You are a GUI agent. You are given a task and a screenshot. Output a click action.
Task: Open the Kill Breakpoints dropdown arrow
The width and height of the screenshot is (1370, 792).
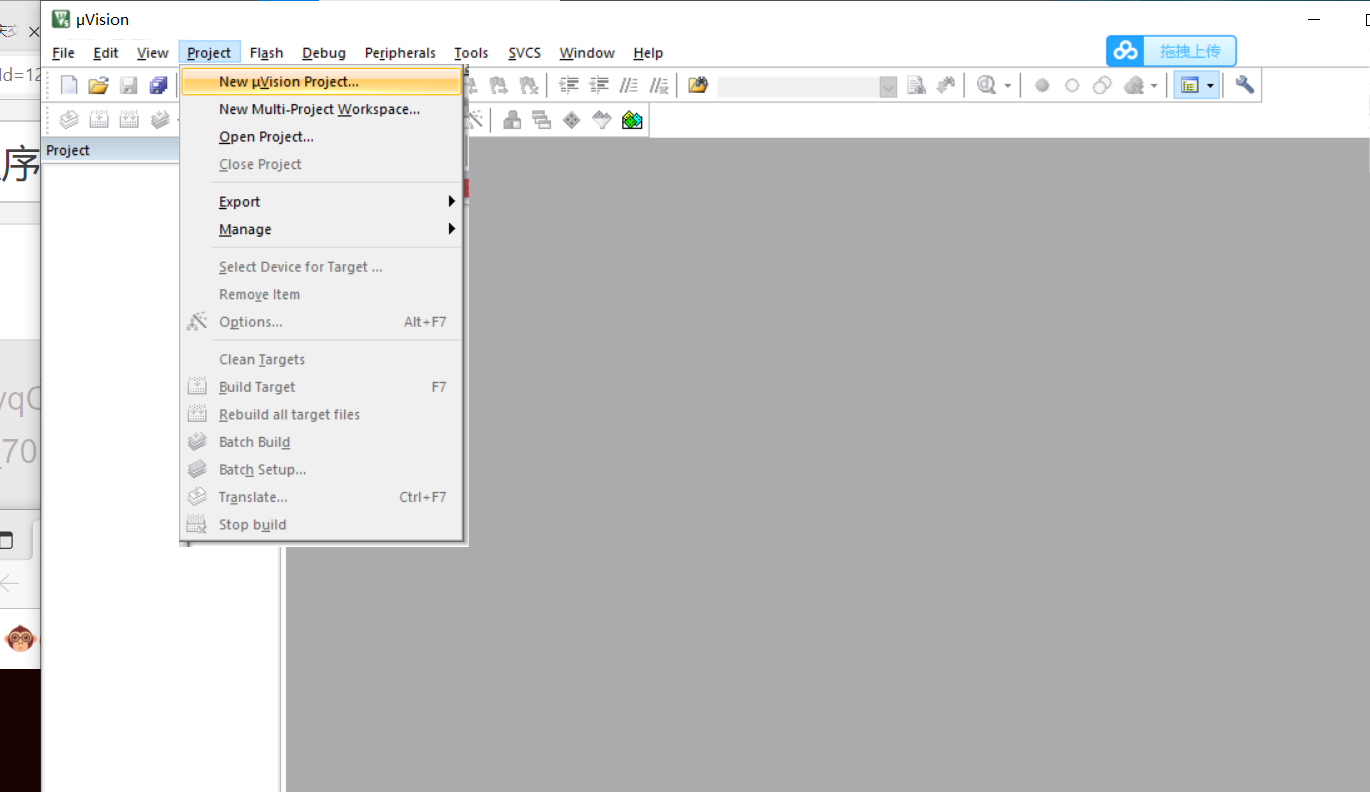tap(1153, 86)
